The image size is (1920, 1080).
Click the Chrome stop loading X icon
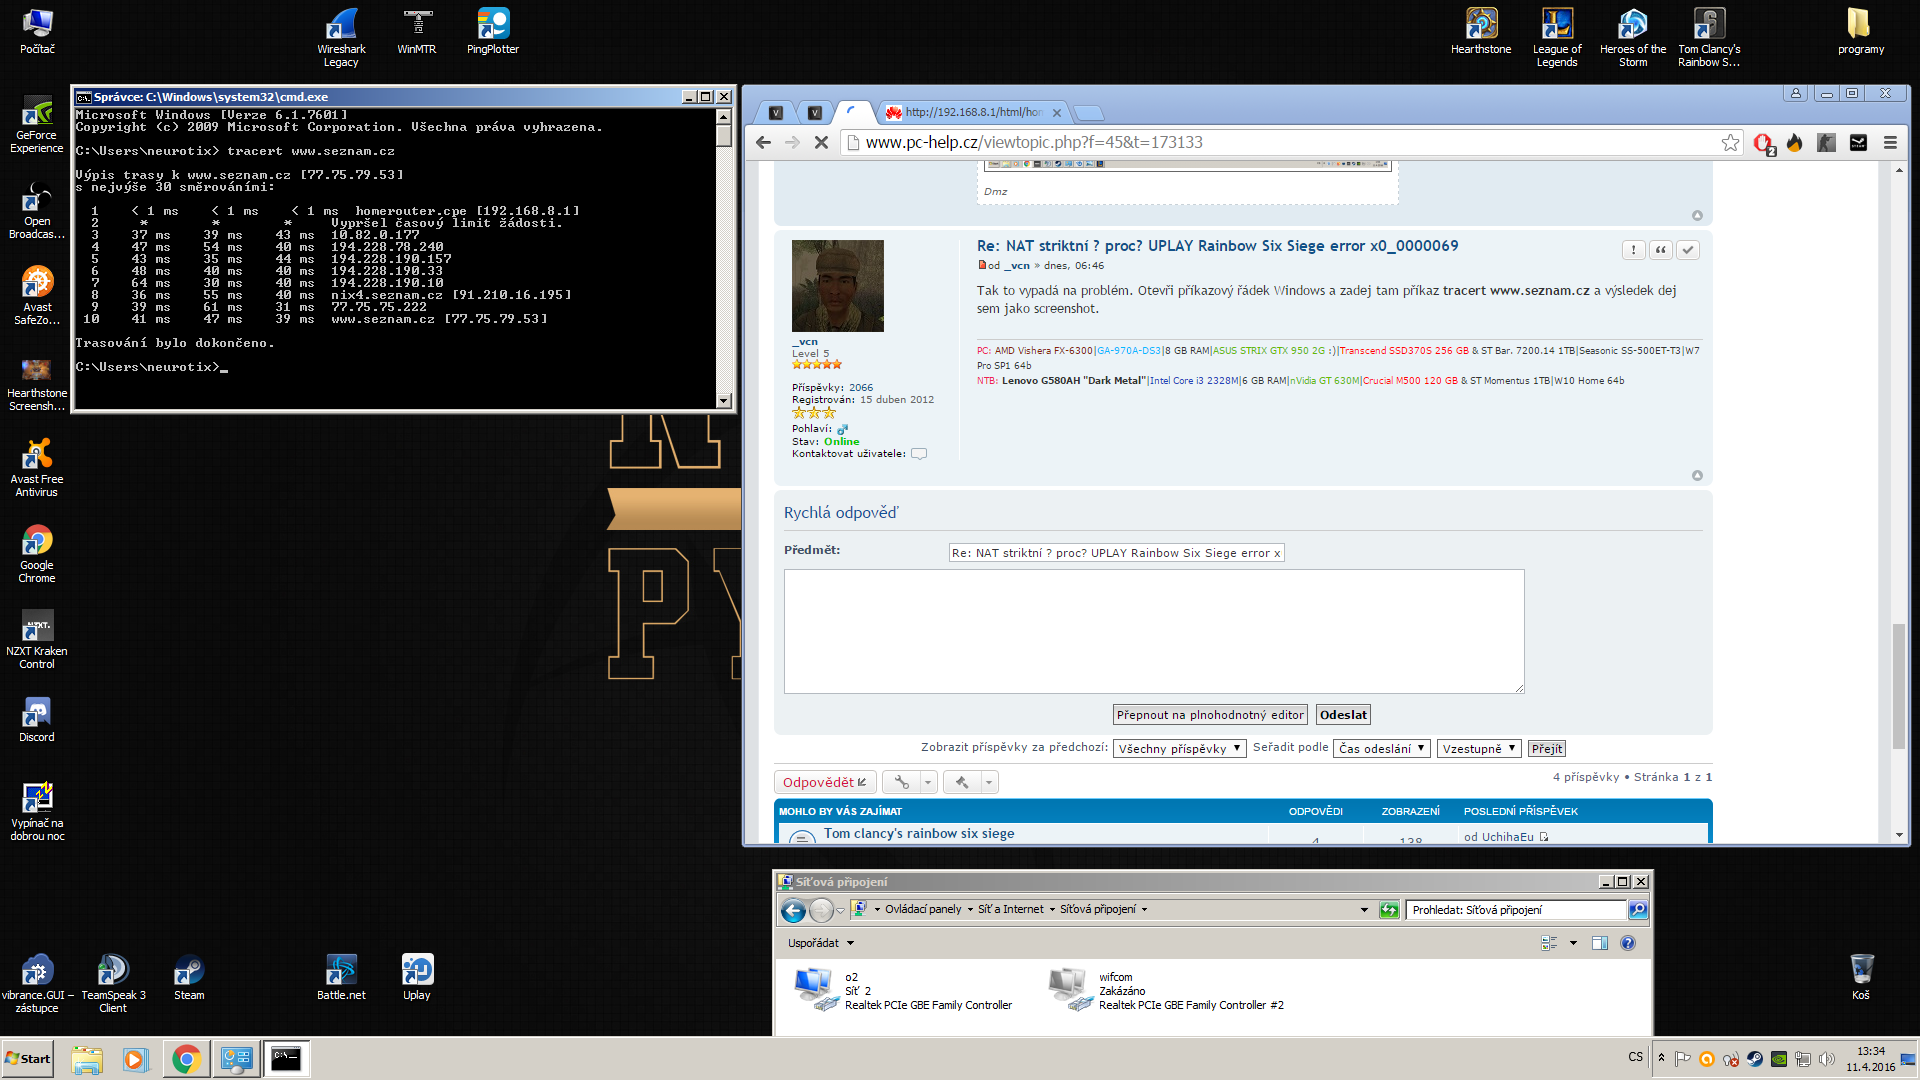tap(821, 143)
